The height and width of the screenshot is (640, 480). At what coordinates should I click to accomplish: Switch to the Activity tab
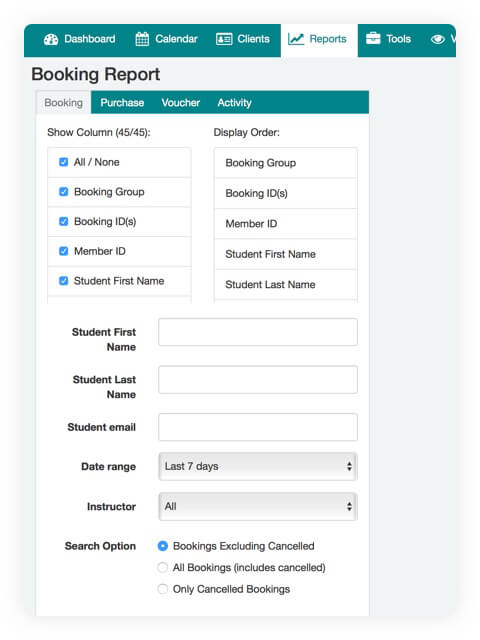pyautogui.click(x=234, y=102)
